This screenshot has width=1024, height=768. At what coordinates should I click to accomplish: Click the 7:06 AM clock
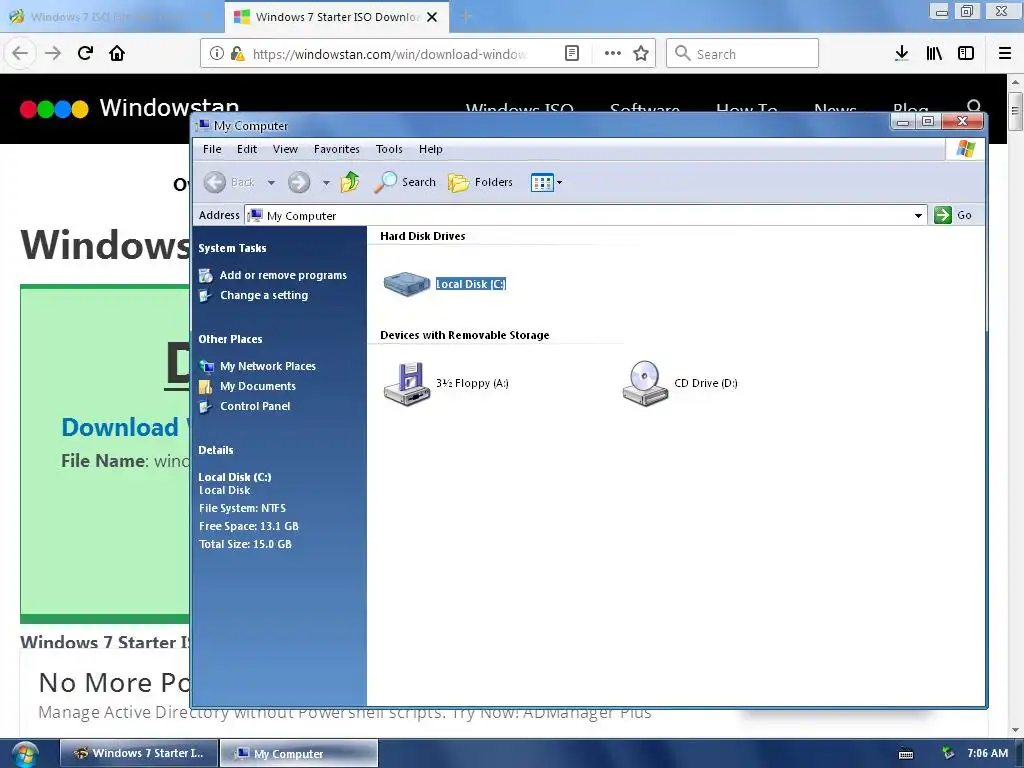click(987, 753)
